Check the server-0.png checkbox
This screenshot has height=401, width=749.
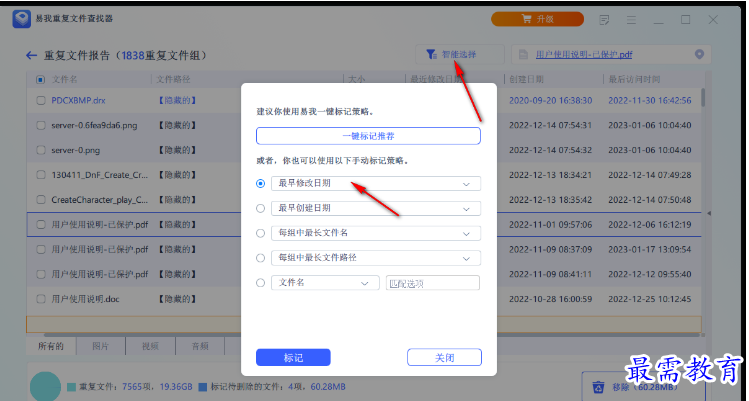click(x=41, y=150)
